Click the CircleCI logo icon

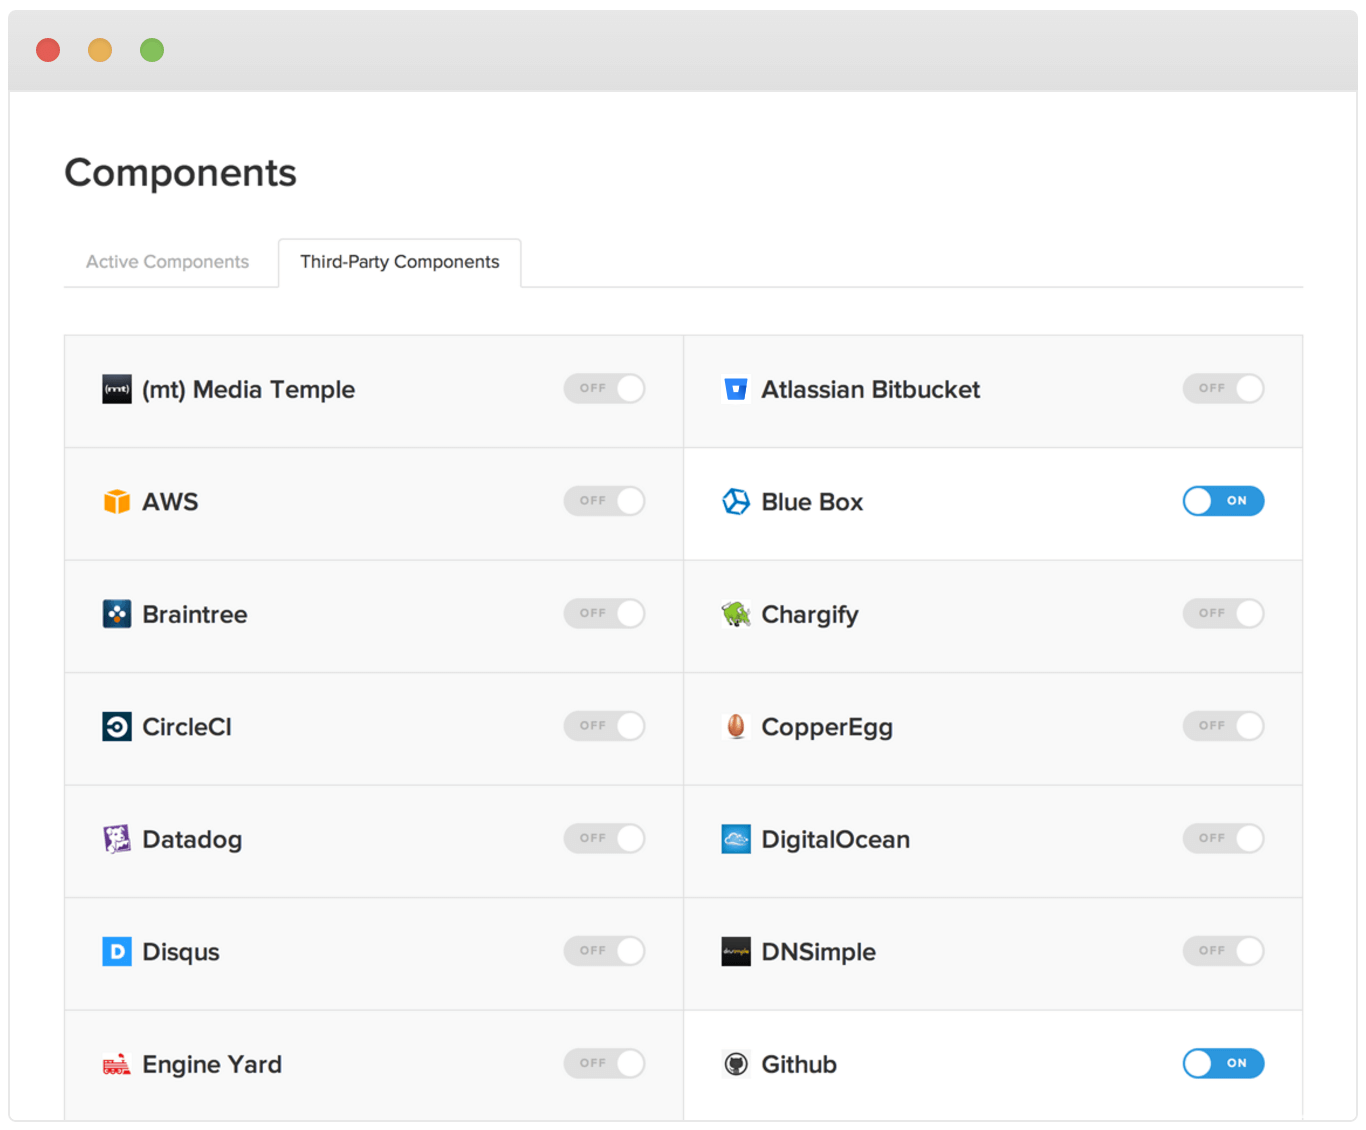(x=117, y=726)
